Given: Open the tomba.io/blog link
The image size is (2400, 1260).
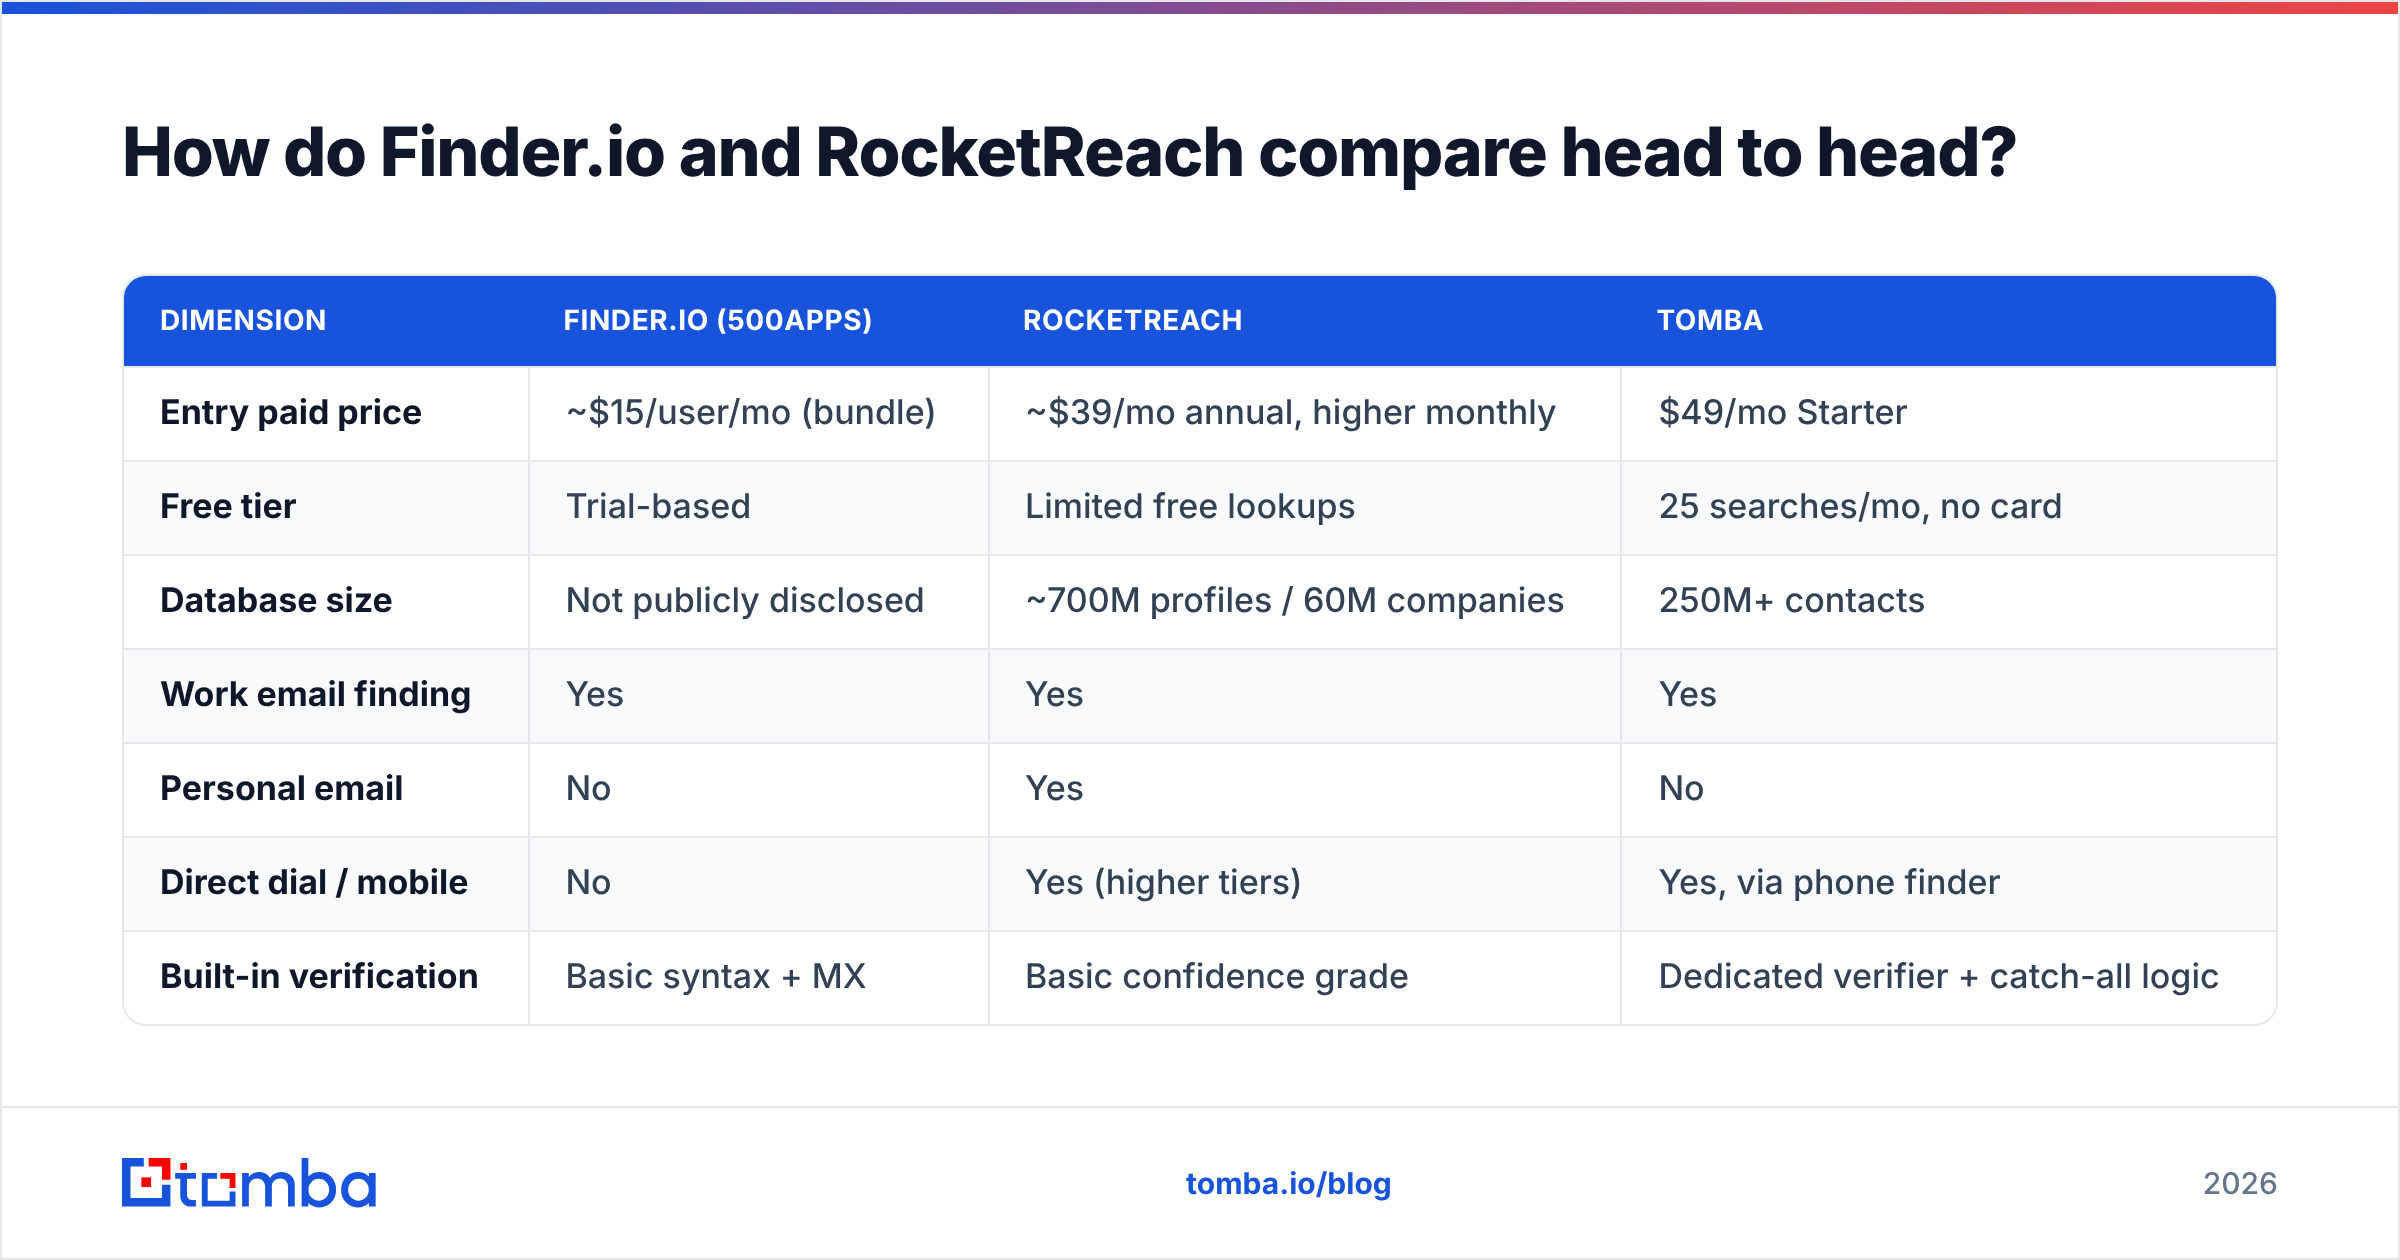Looking at the screenshot, I should 1288,1184.
